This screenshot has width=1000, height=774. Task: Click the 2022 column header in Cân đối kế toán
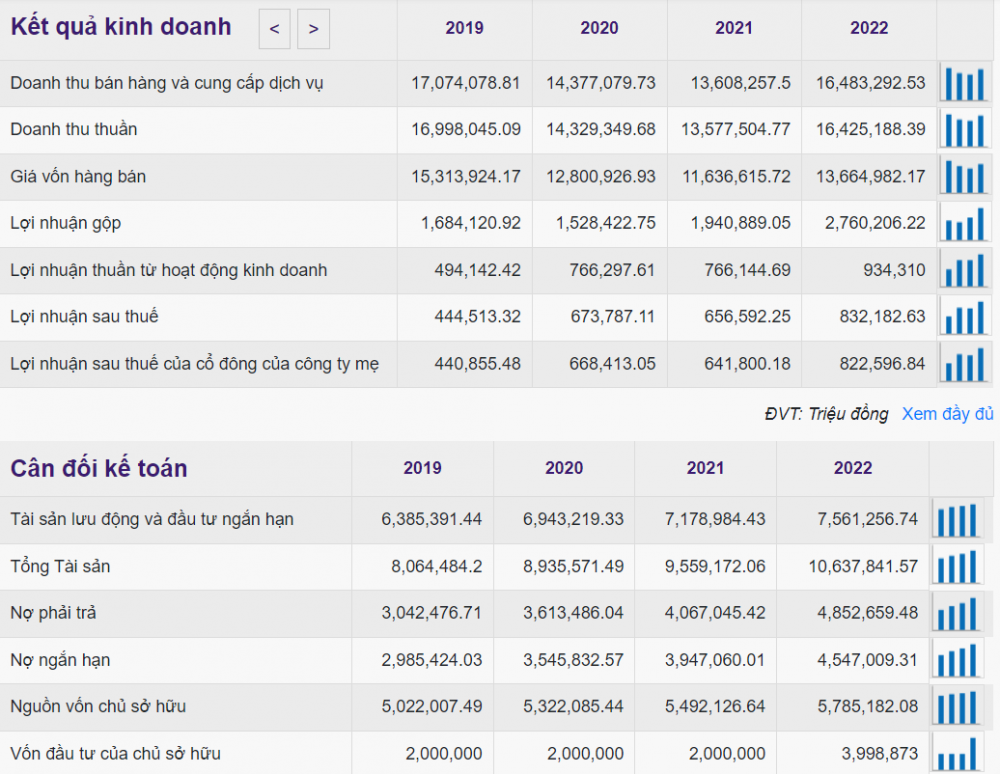853,468
